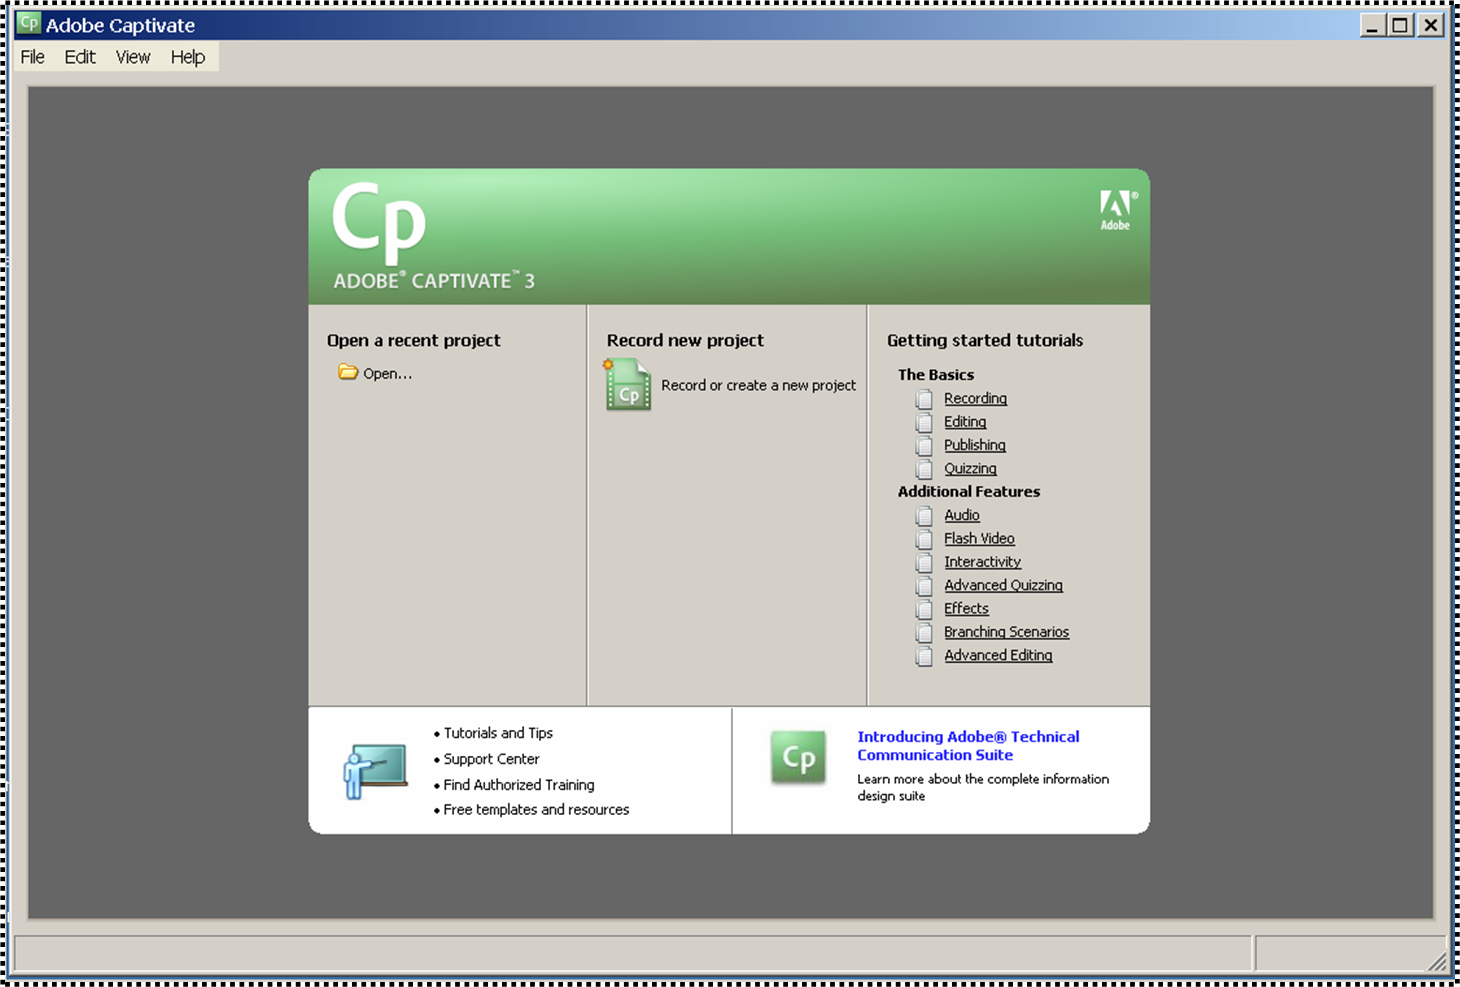Click 'Learn more about the complete information' text

point(983,779)
